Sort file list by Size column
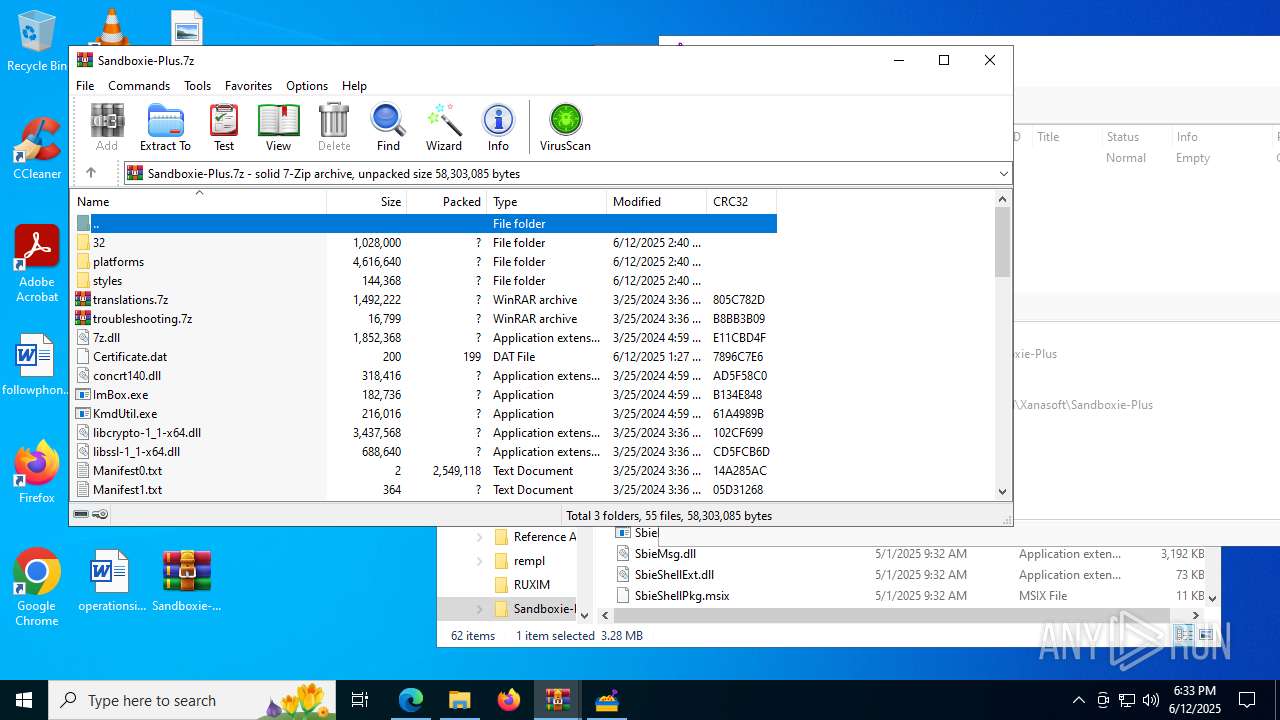The width and height of the screenshot is (1280, 720). click(367, 201)
